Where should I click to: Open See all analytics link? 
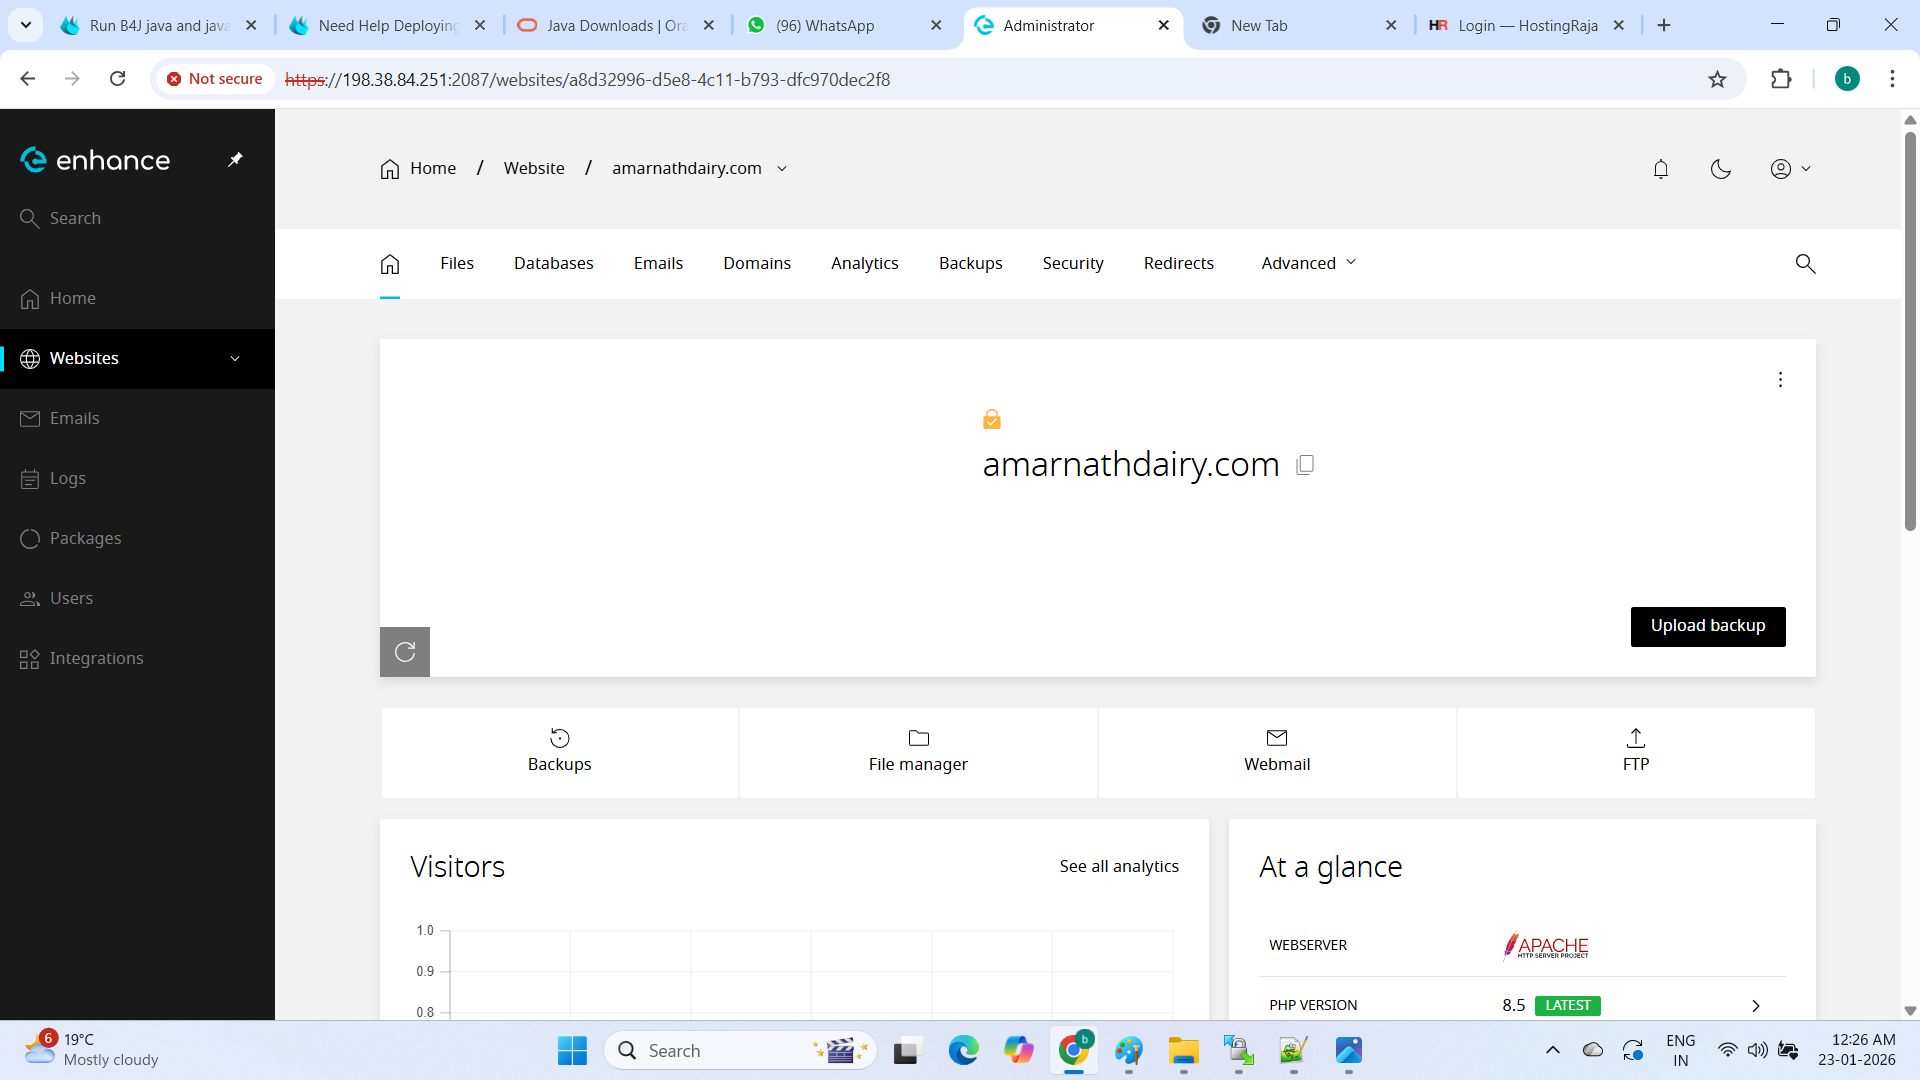pyautogui.click(x=1119, y=866)
